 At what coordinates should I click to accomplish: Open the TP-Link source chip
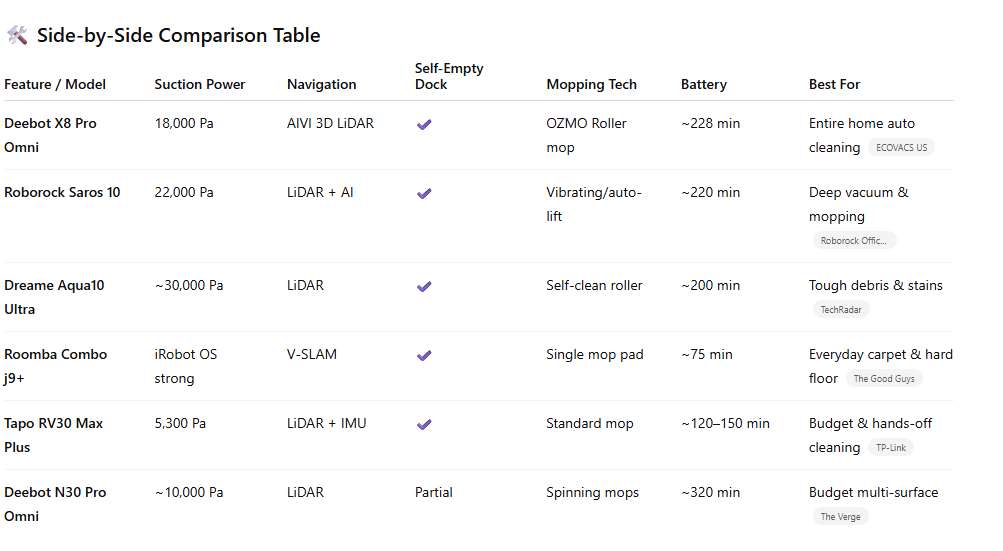pyautogui.click(x=891, y=448)
